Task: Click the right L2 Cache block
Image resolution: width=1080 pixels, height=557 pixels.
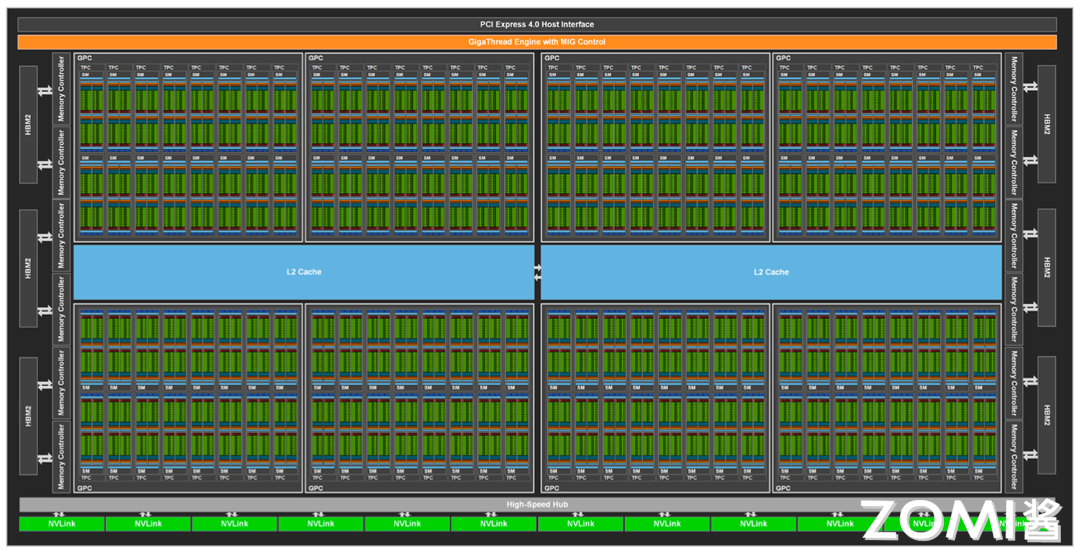Action: click(771, 272)
